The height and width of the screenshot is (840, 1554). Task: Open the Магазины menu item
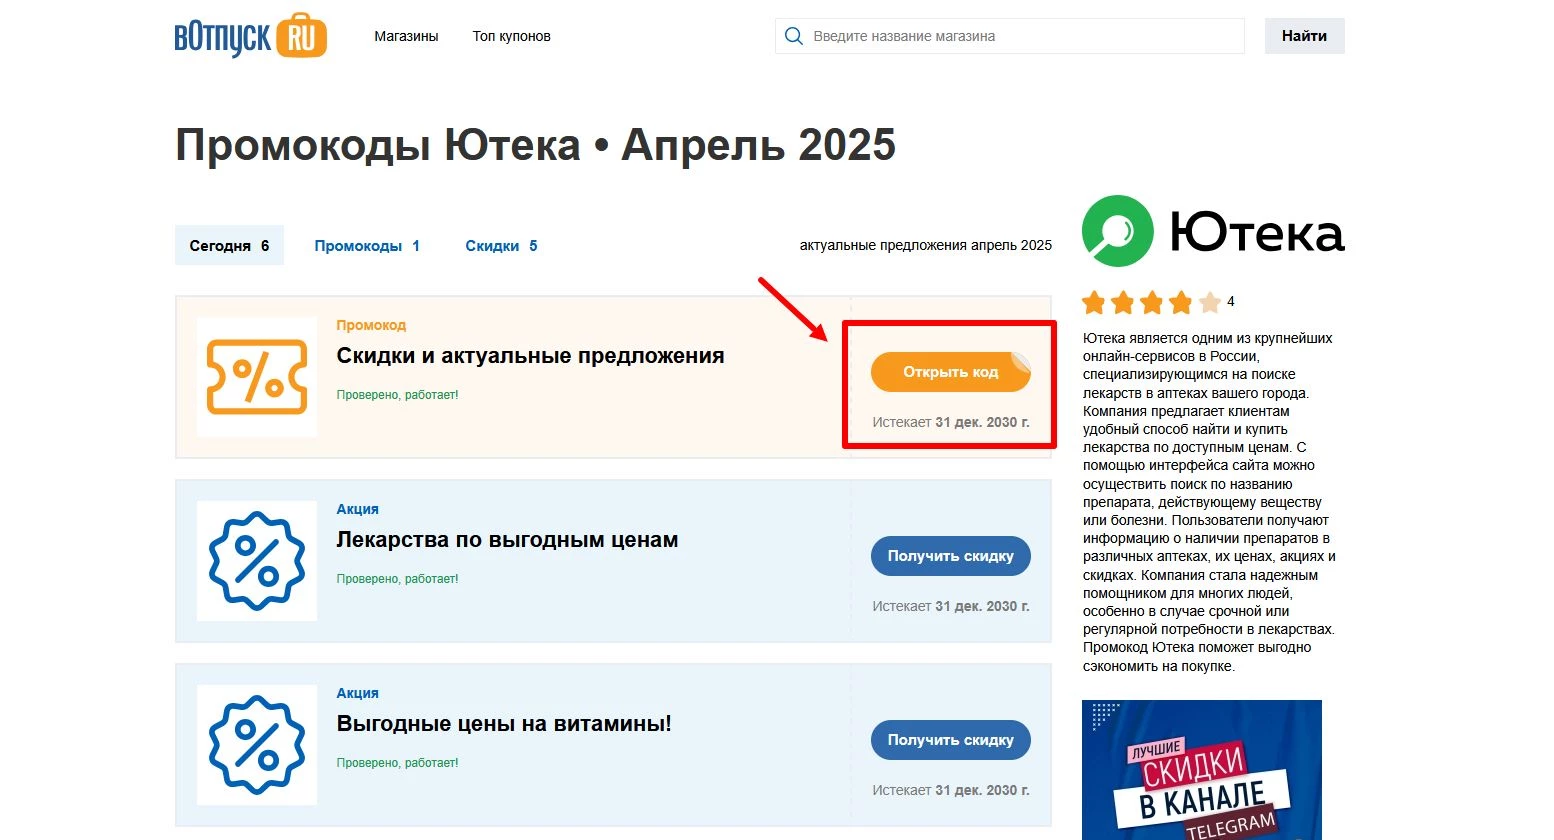406,35
